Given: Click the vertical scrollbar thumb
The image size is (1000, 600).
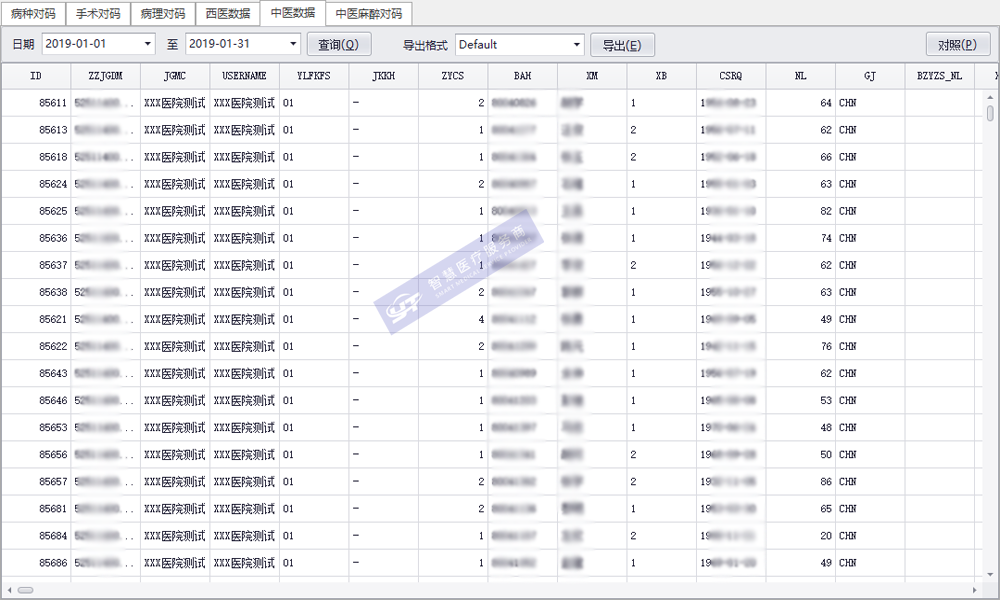Looking at the screenshot, I should (990, 113).
